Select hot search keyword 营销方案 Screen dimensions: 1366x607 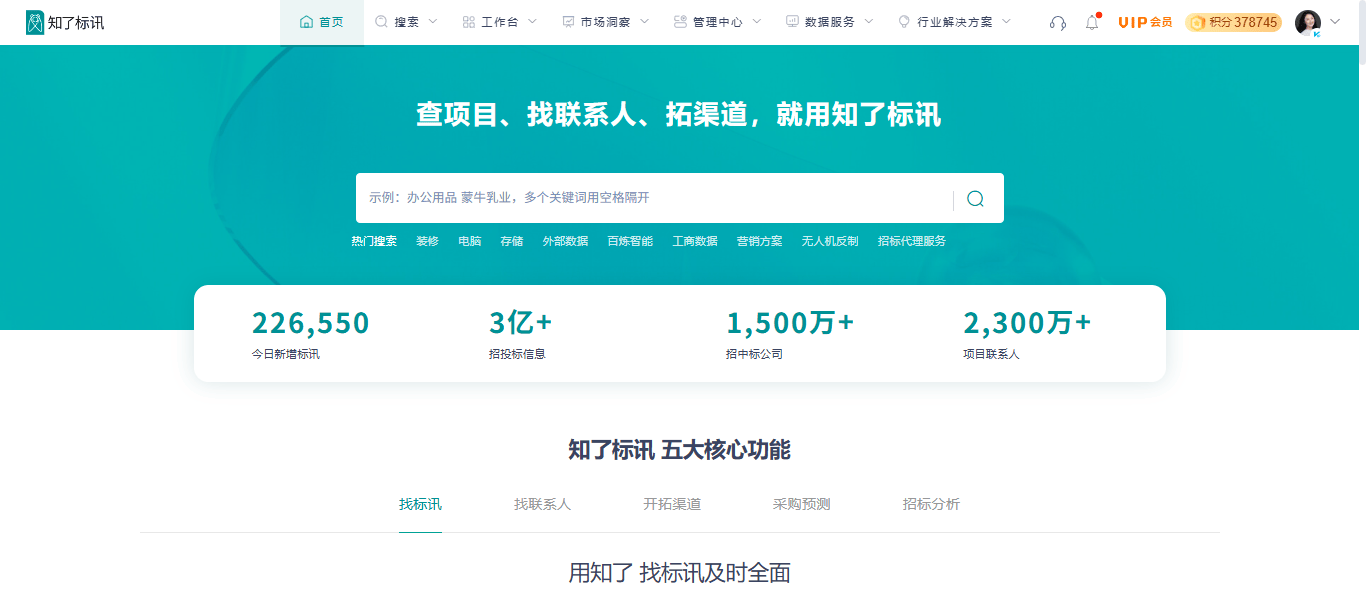click(759, 241)
